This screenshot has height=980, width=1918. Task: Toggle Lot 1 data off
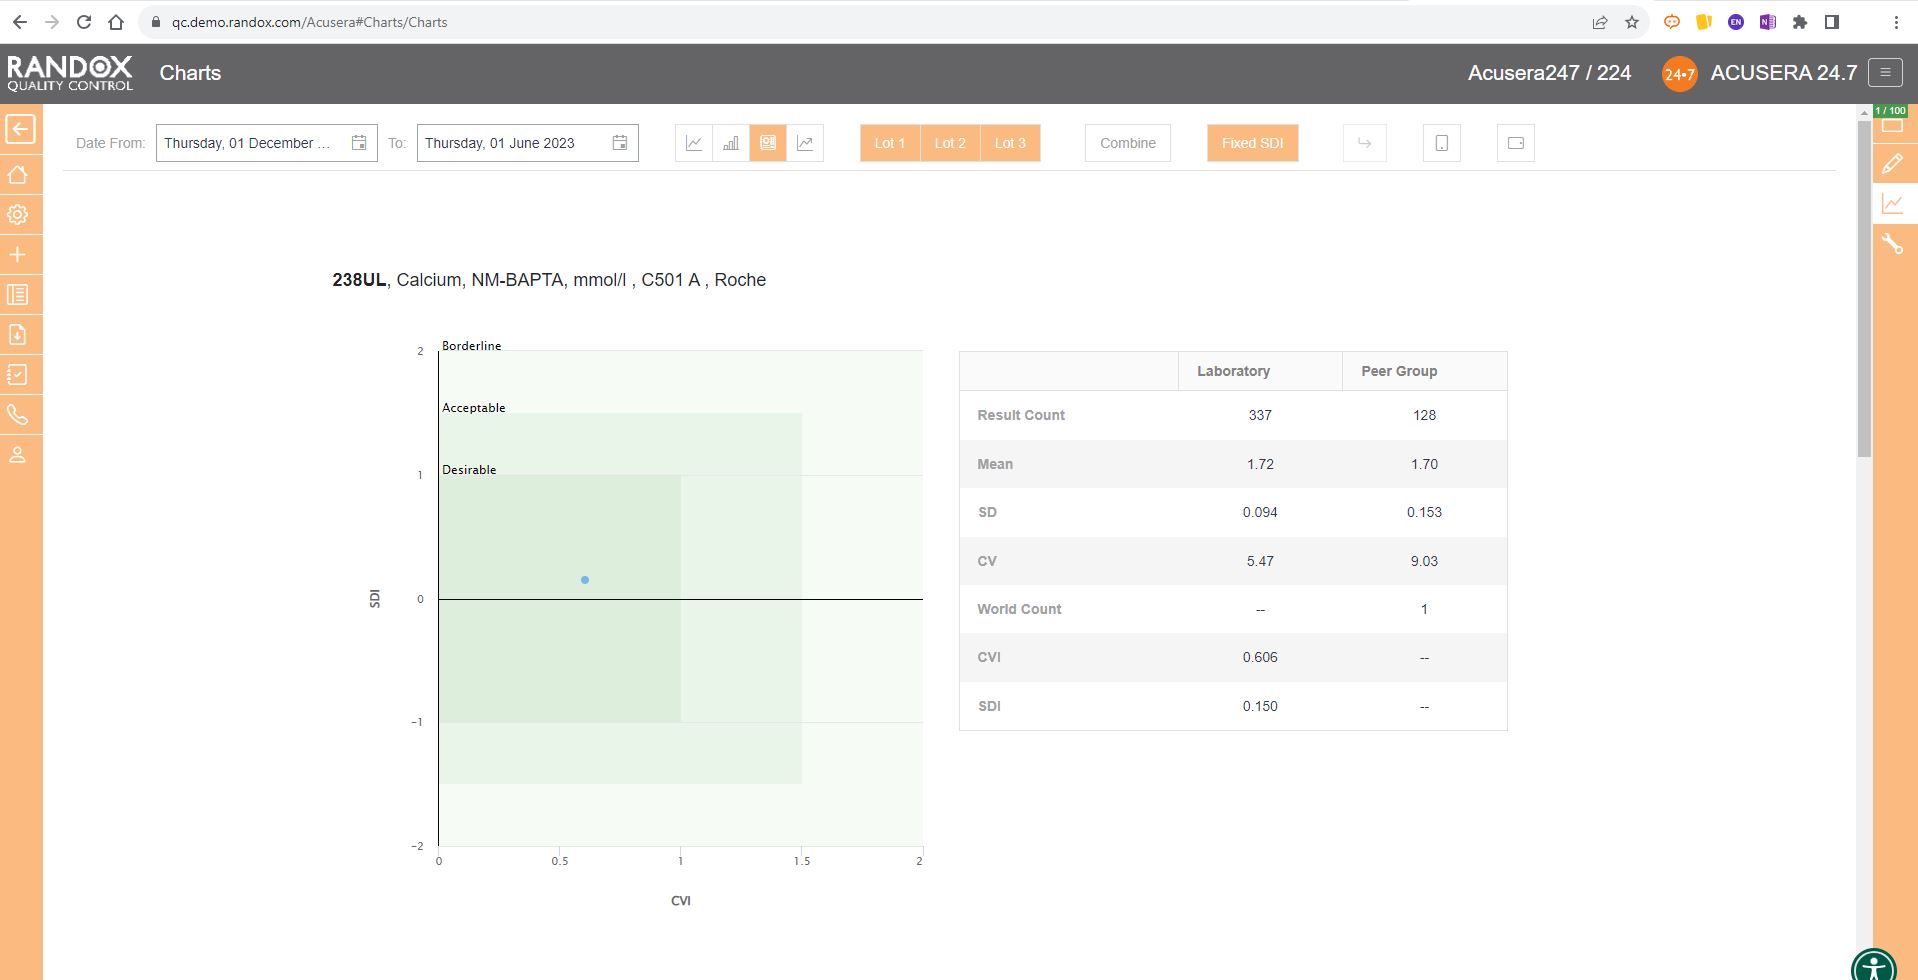coord(888,142)
